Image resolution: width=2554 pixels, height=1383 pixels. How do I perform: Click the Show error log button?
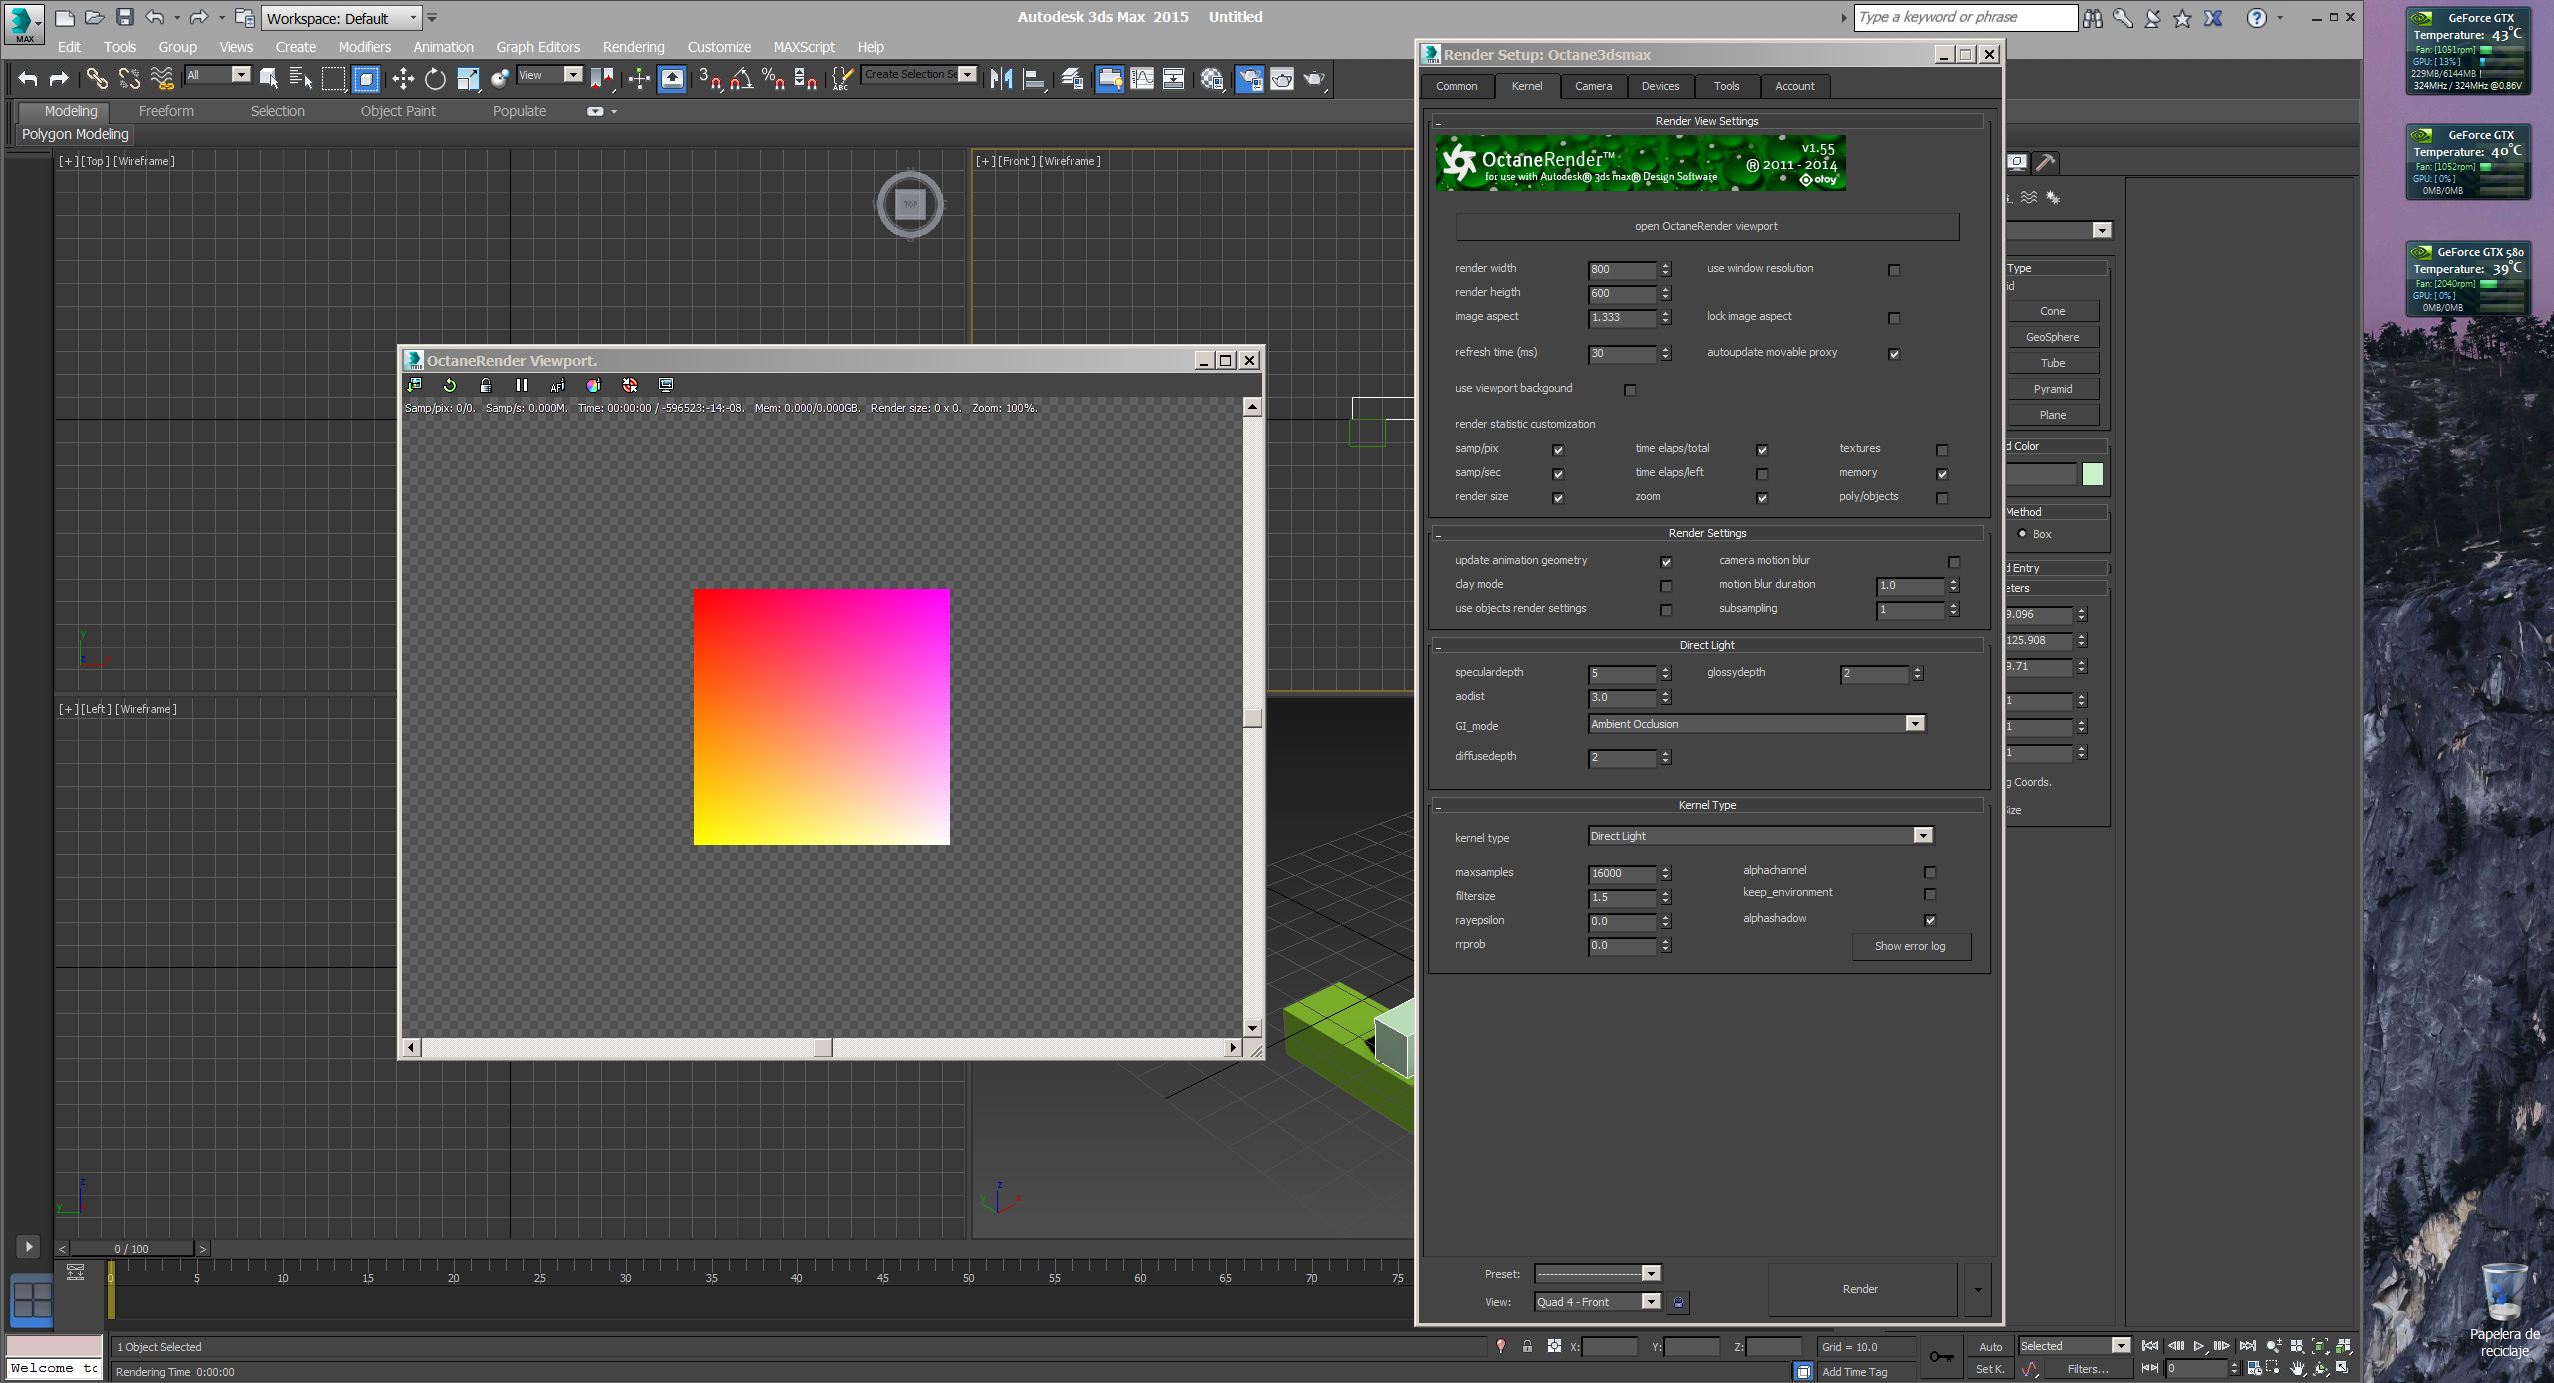tap(1910, 946)
